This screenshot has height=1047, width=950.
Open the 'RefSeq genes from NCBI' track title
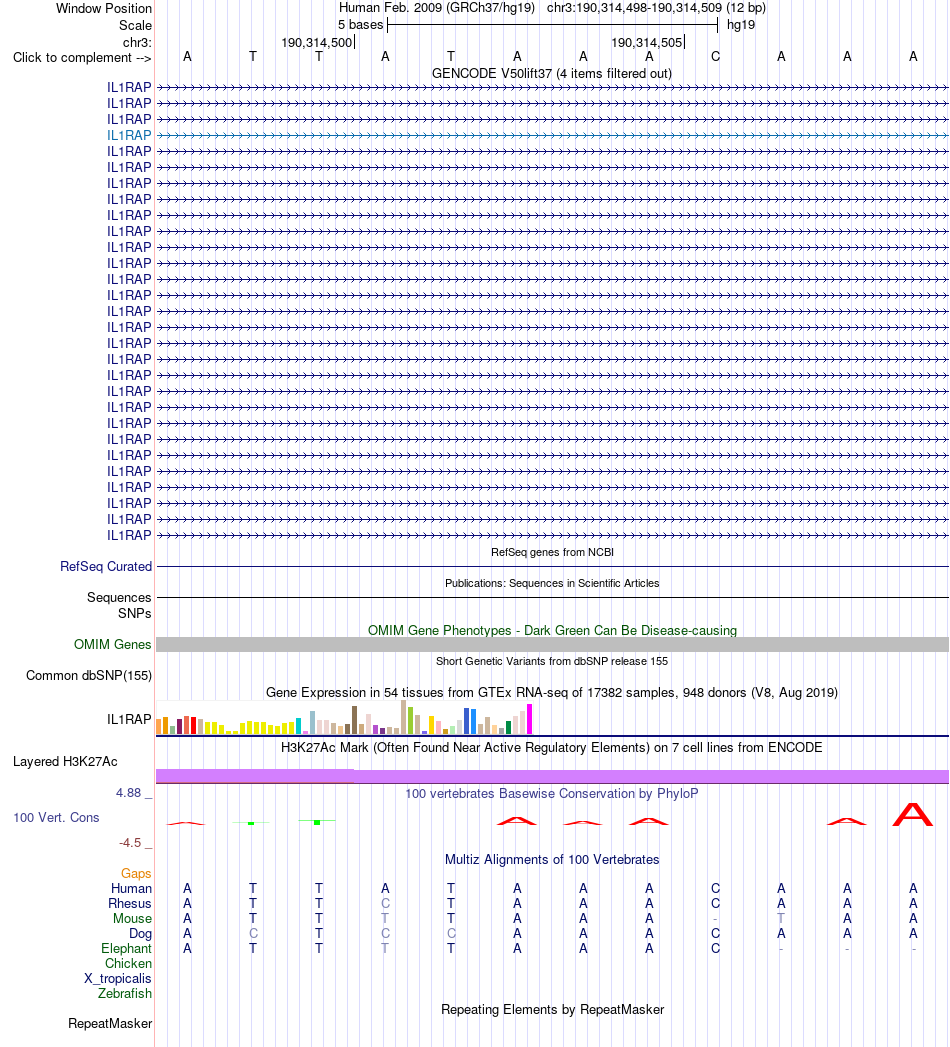pos(552,552)
